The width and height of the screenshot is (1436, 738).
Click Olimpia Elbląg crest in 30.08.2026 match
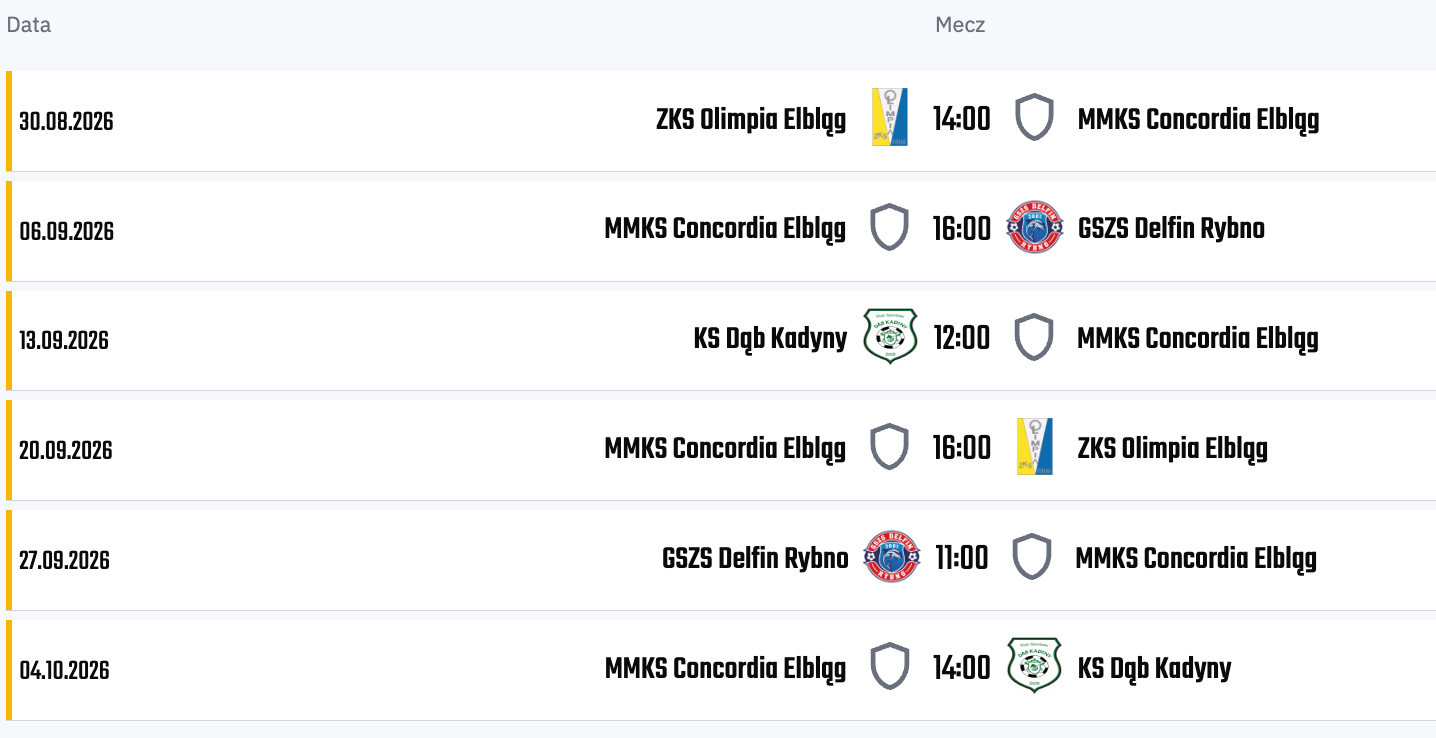(890, 118)
